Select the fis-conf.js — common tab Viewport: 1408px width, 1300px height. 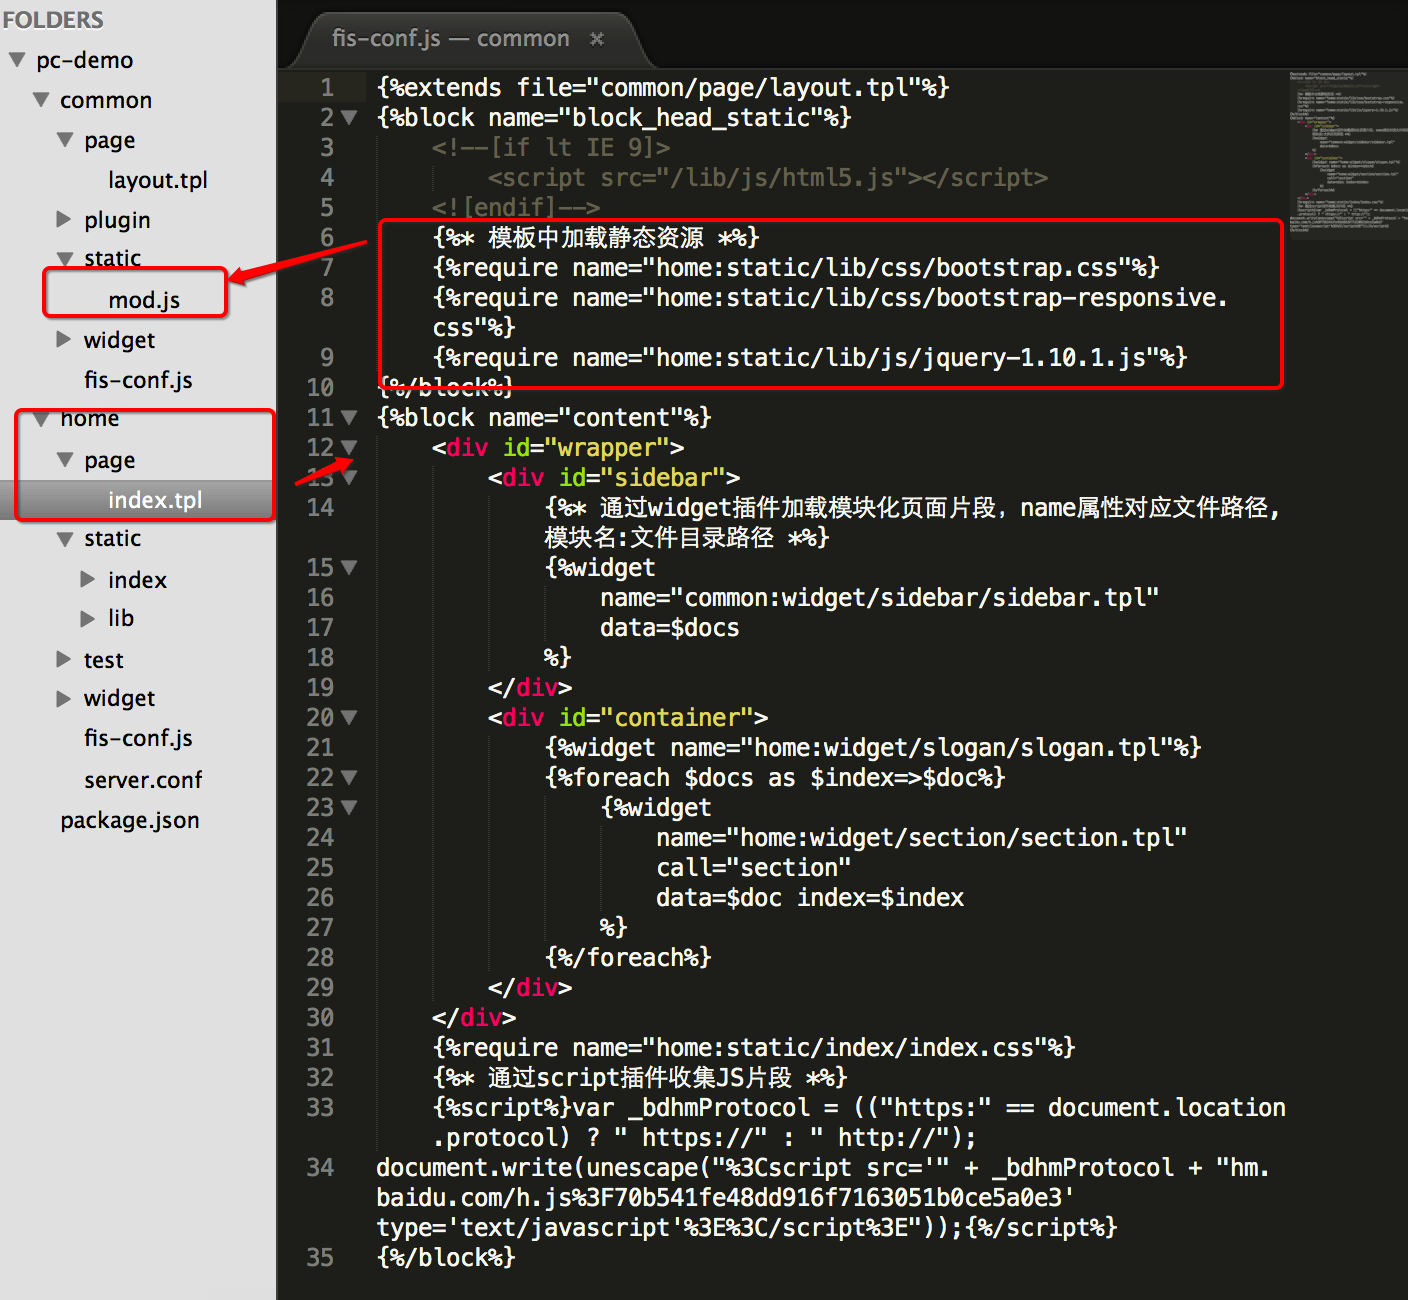pyautogui.click(x=450, y=39)
